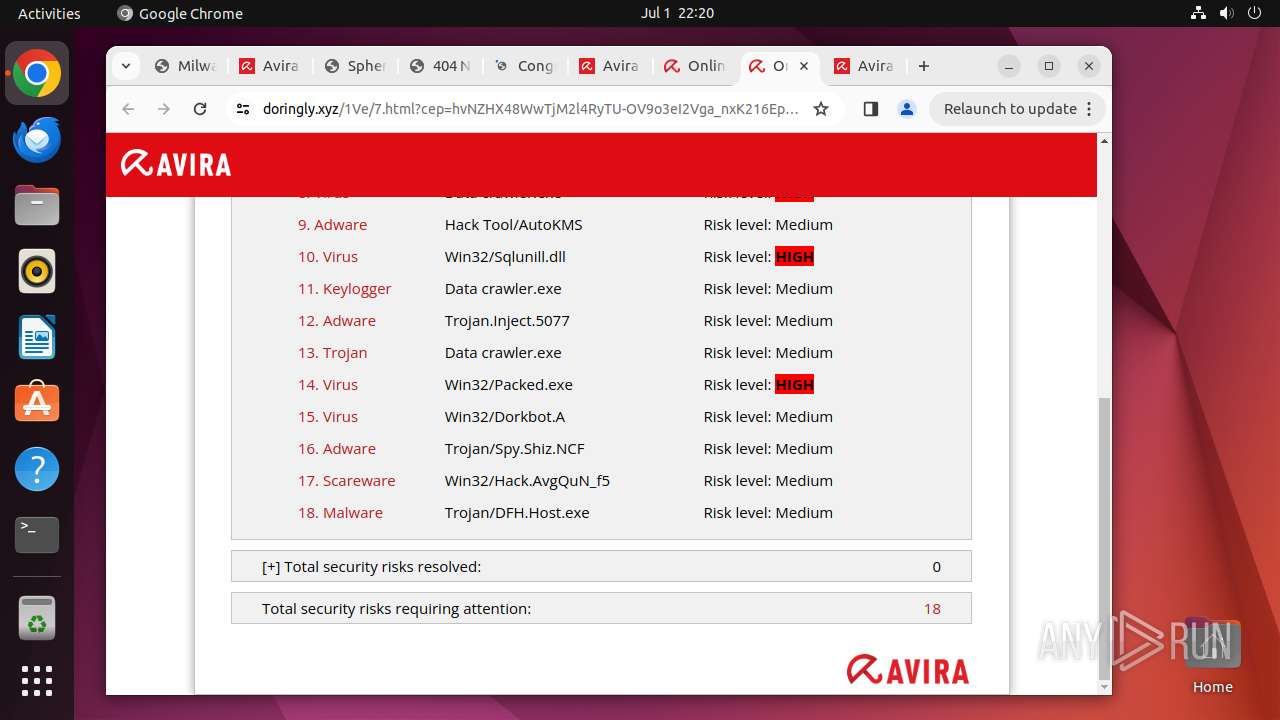Bookmark this page with star
Viewport: 1280px width, 720px height.
click(x=821, y=109)
